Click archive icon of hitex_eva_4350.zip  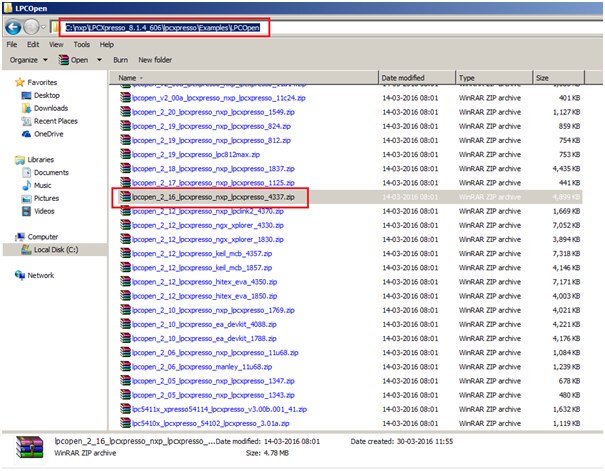tap(125, 282)
